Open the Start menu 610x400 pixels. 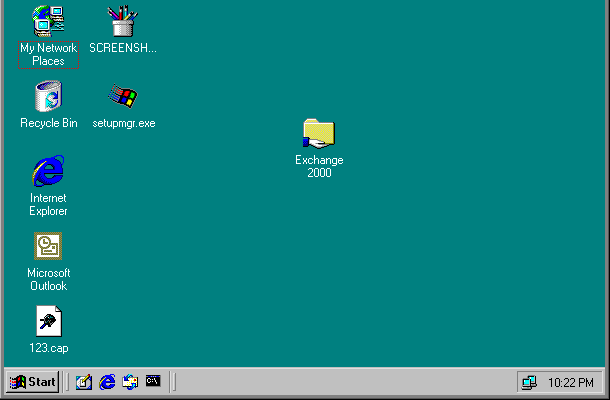click(32, 381)
